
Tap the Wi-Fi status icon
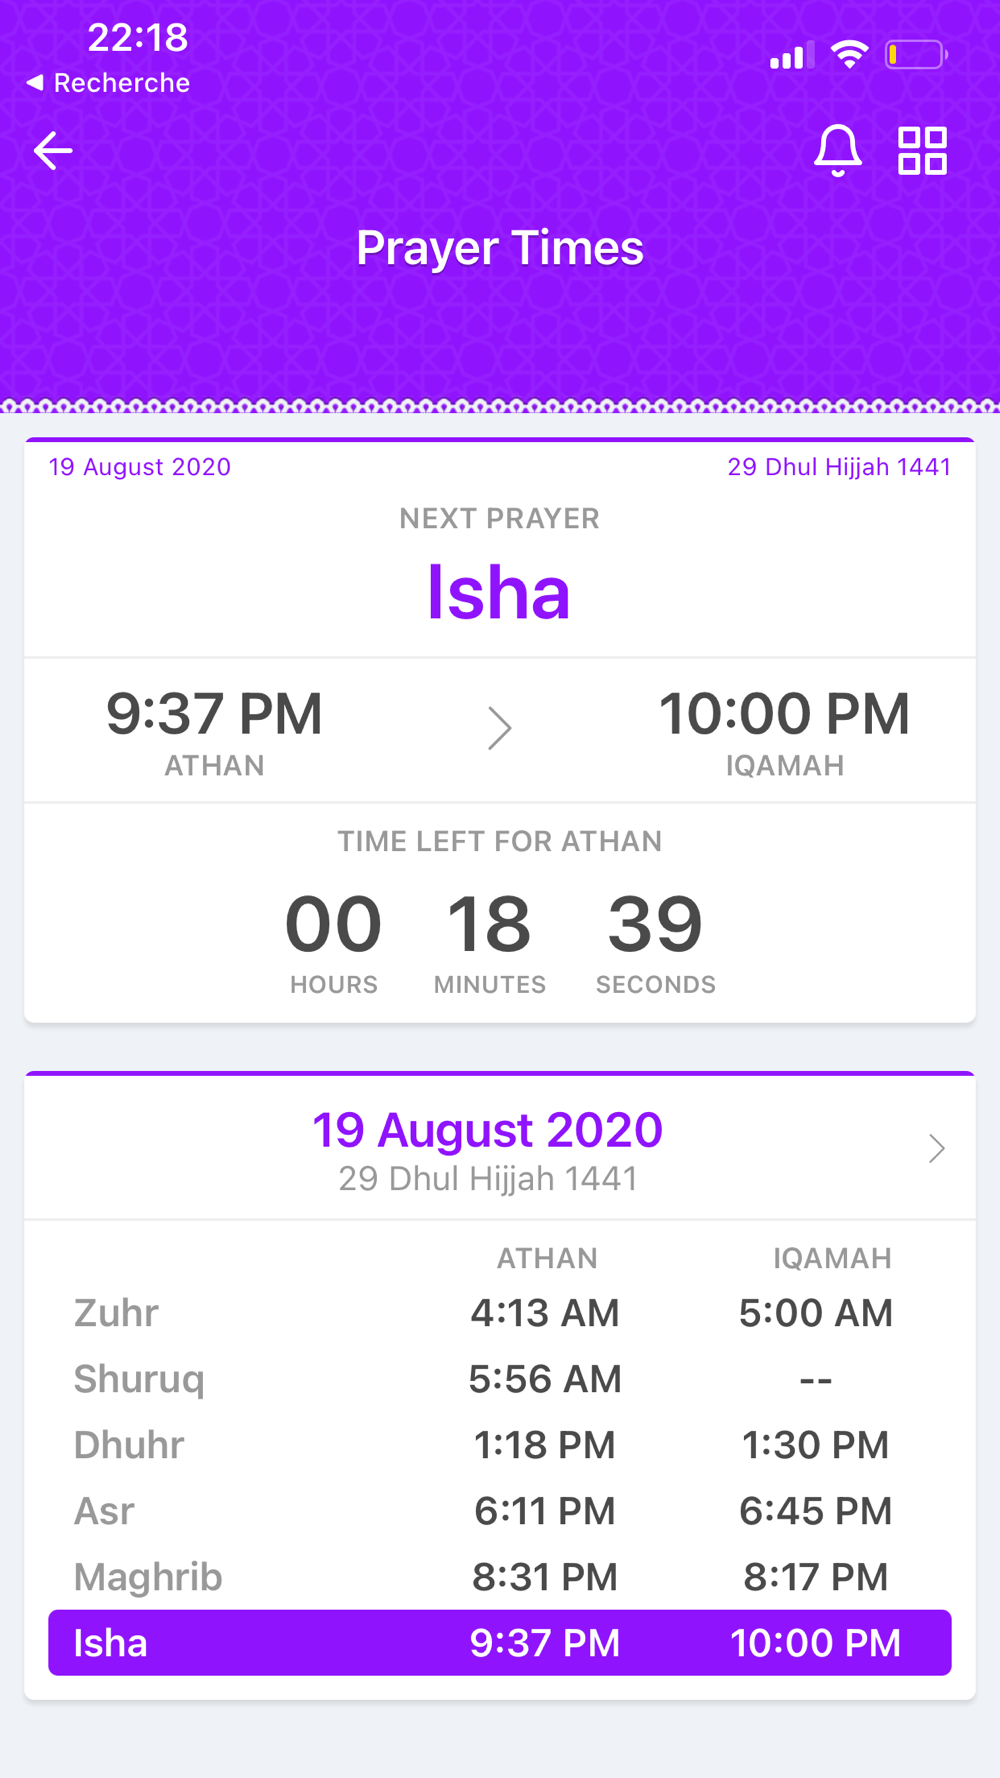(849, 54)
